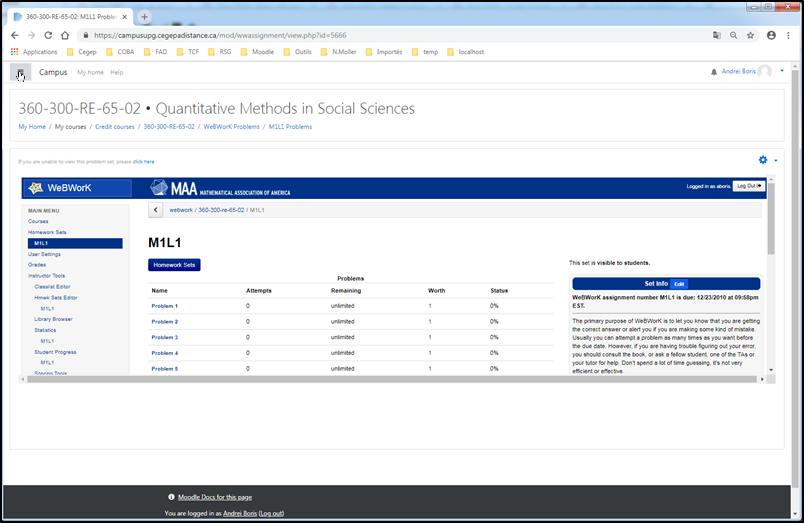Open the settings gear dropdown
Screen dimensions: 804x523
[763, 160]
